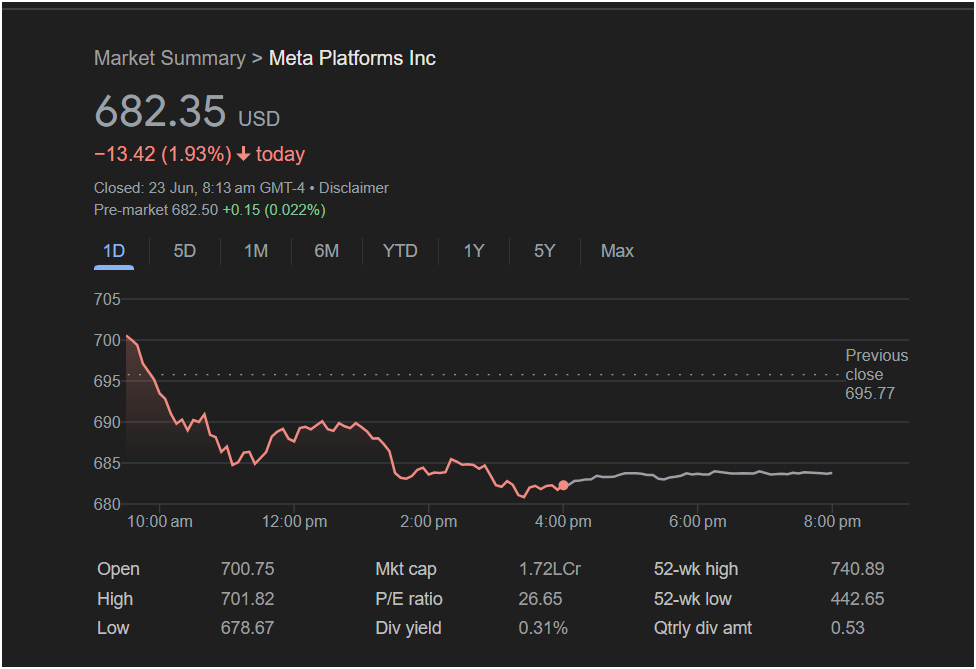Click the Open value 700.75
Screen dimensions: 976x669
point(247,569)
